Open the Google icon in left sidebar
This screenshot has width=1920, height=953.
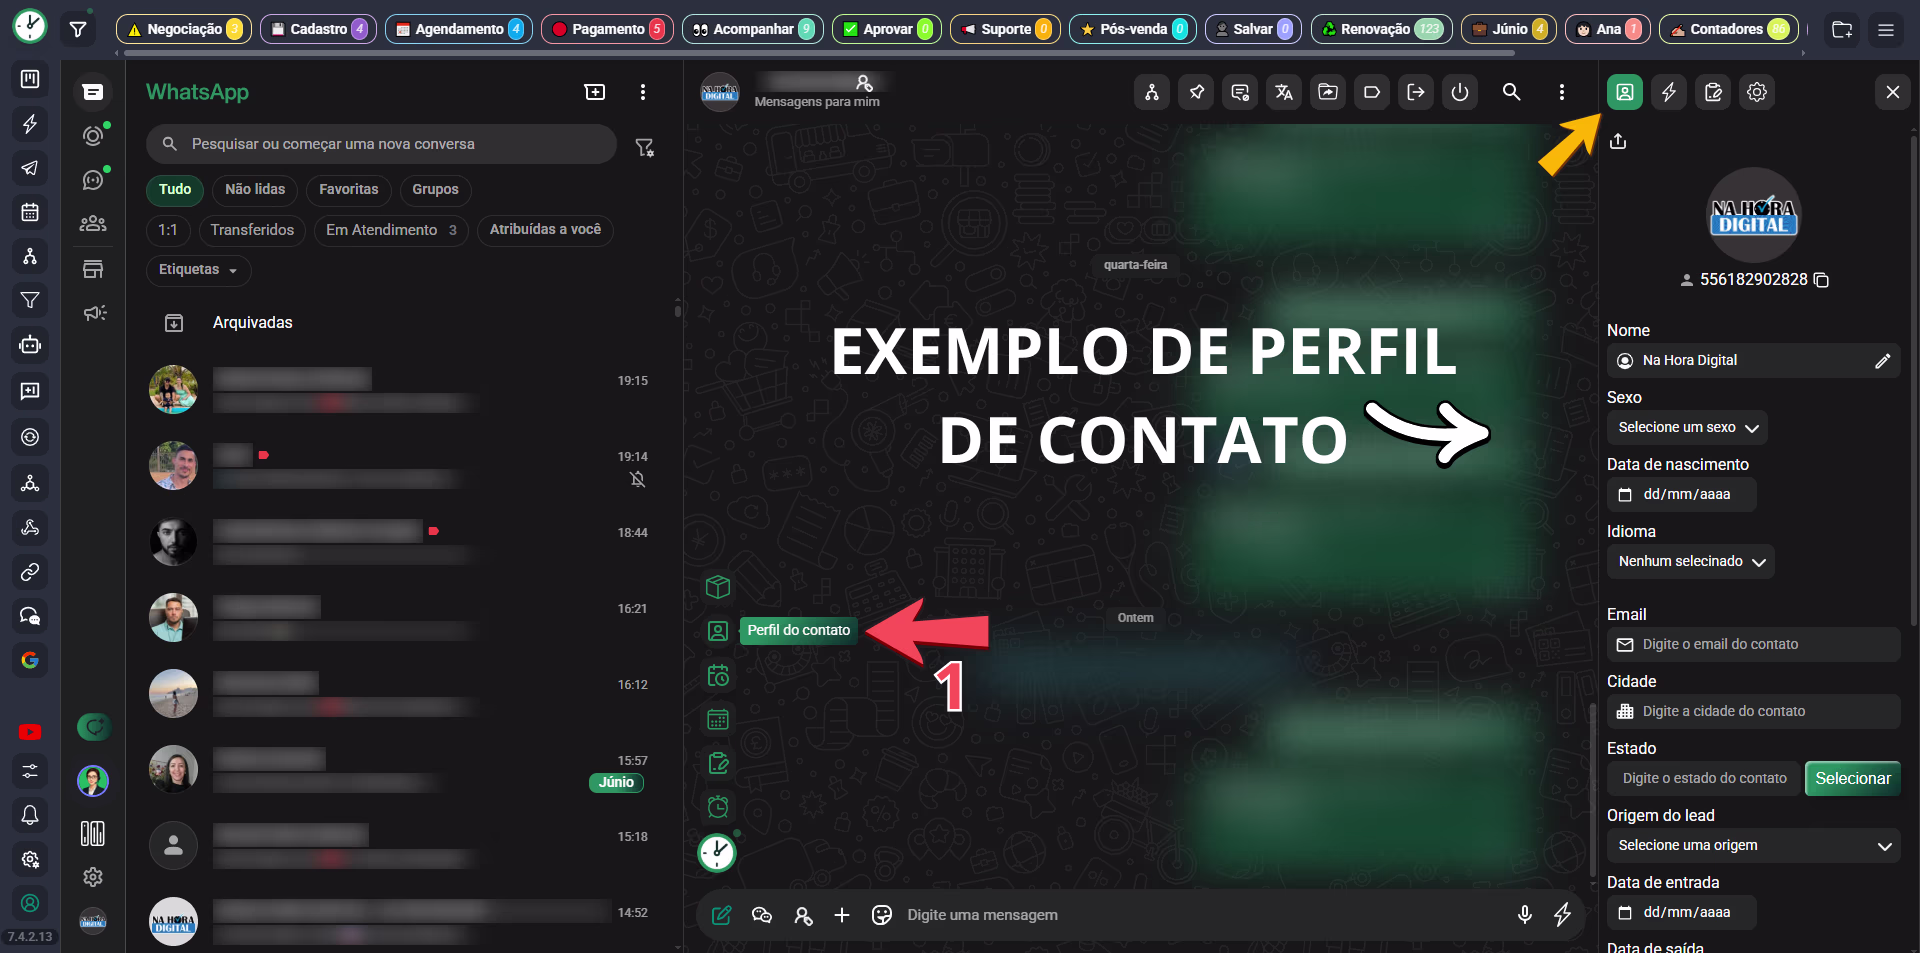[x=30, y=660]
